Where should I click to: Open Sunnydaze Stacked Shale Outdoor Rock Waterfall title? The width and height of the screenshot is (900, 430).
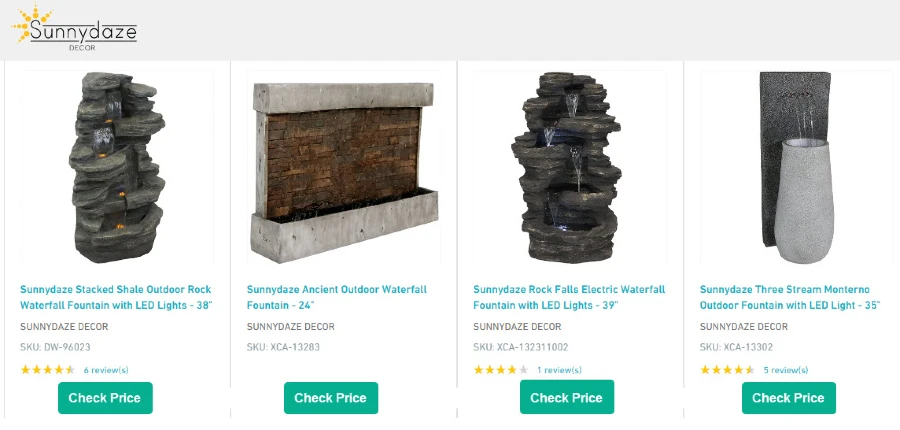pos(116,297)
